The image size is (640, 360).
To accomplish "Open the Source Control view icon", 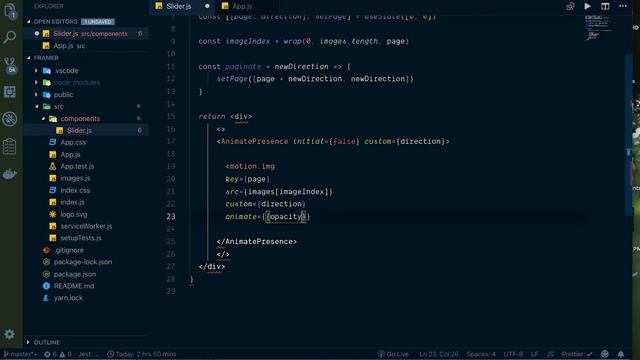I will click(10, 65).
